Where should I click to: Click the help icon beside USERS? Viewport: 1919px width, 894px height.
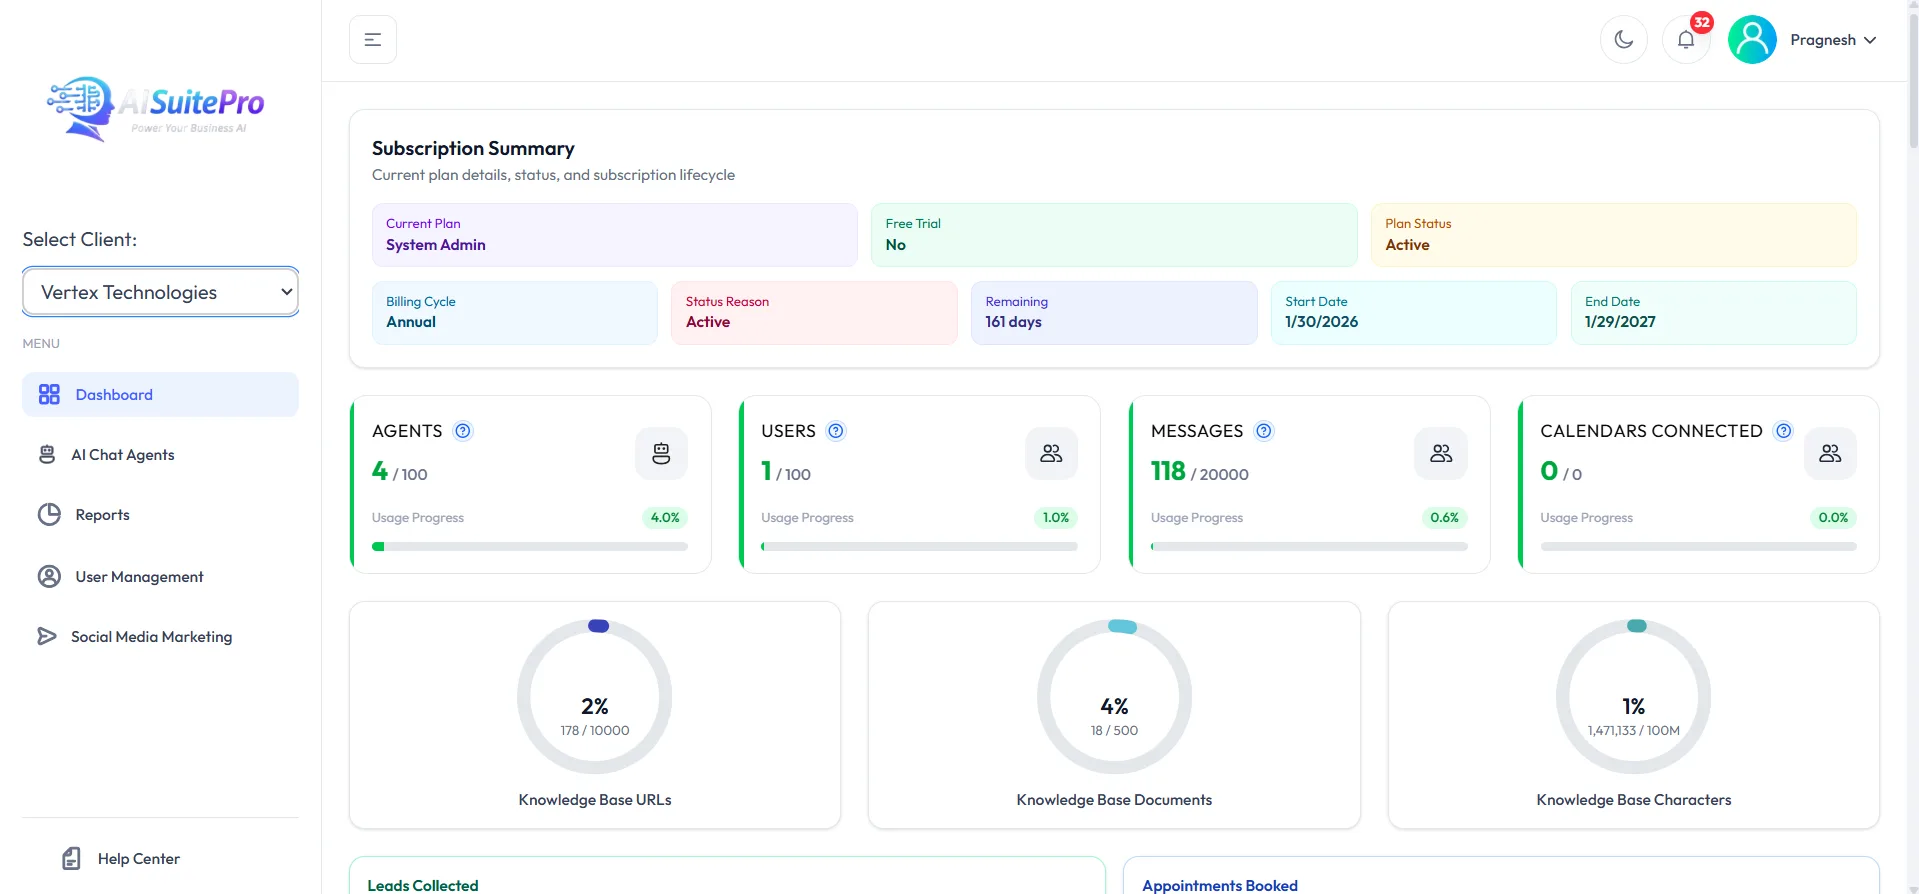coord(836,431)
